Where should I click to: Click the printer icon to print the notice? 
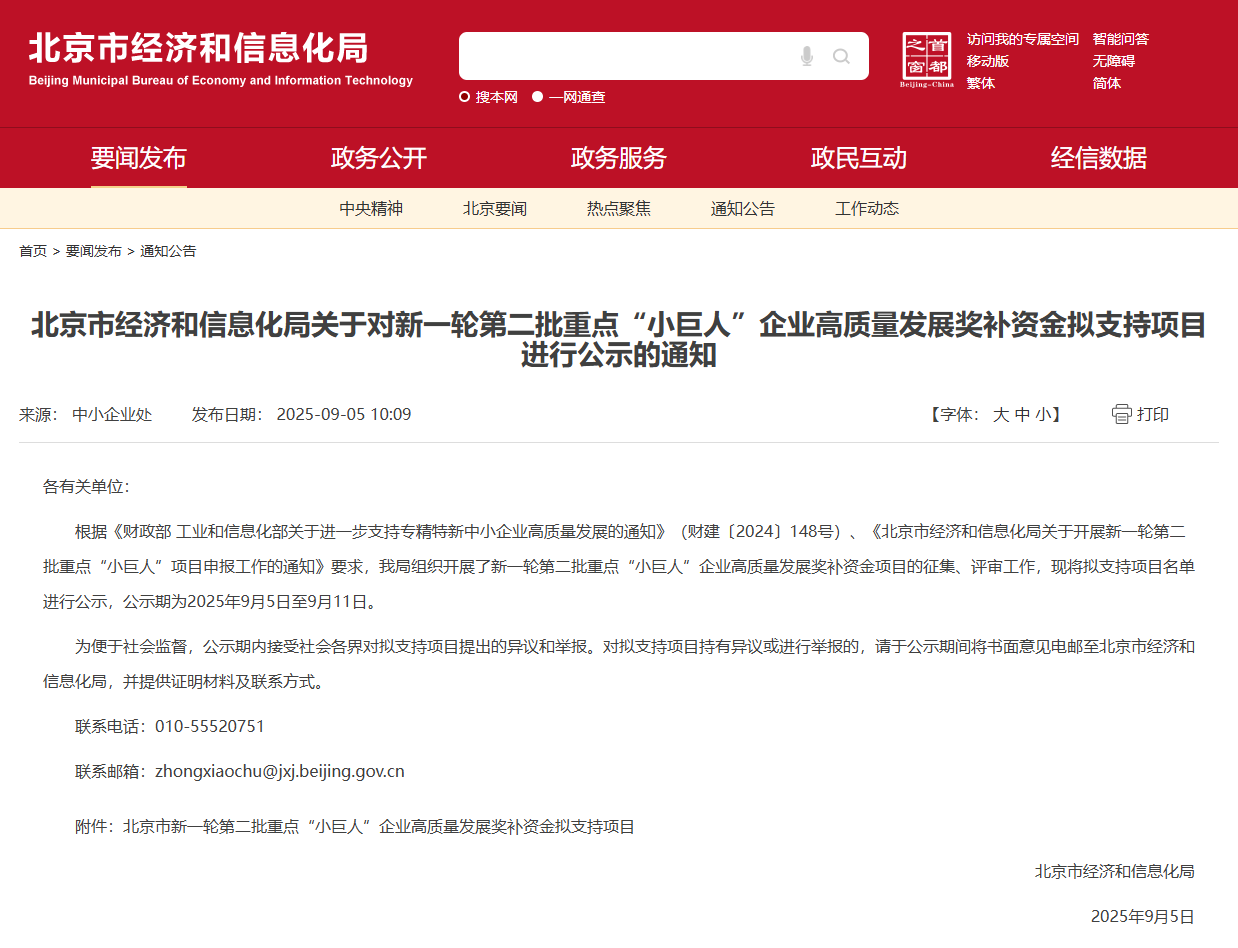1120,413
